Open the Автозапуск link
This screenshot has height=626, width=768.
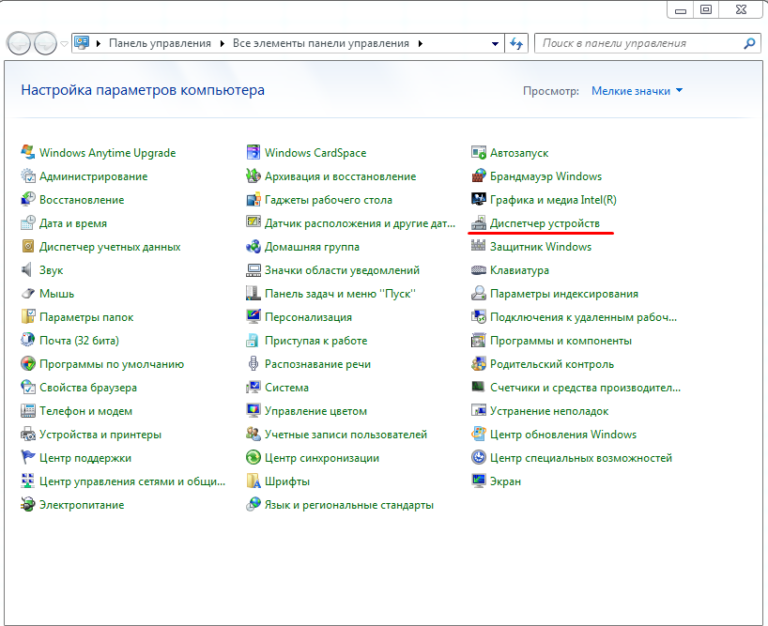(x=519, y=153)
